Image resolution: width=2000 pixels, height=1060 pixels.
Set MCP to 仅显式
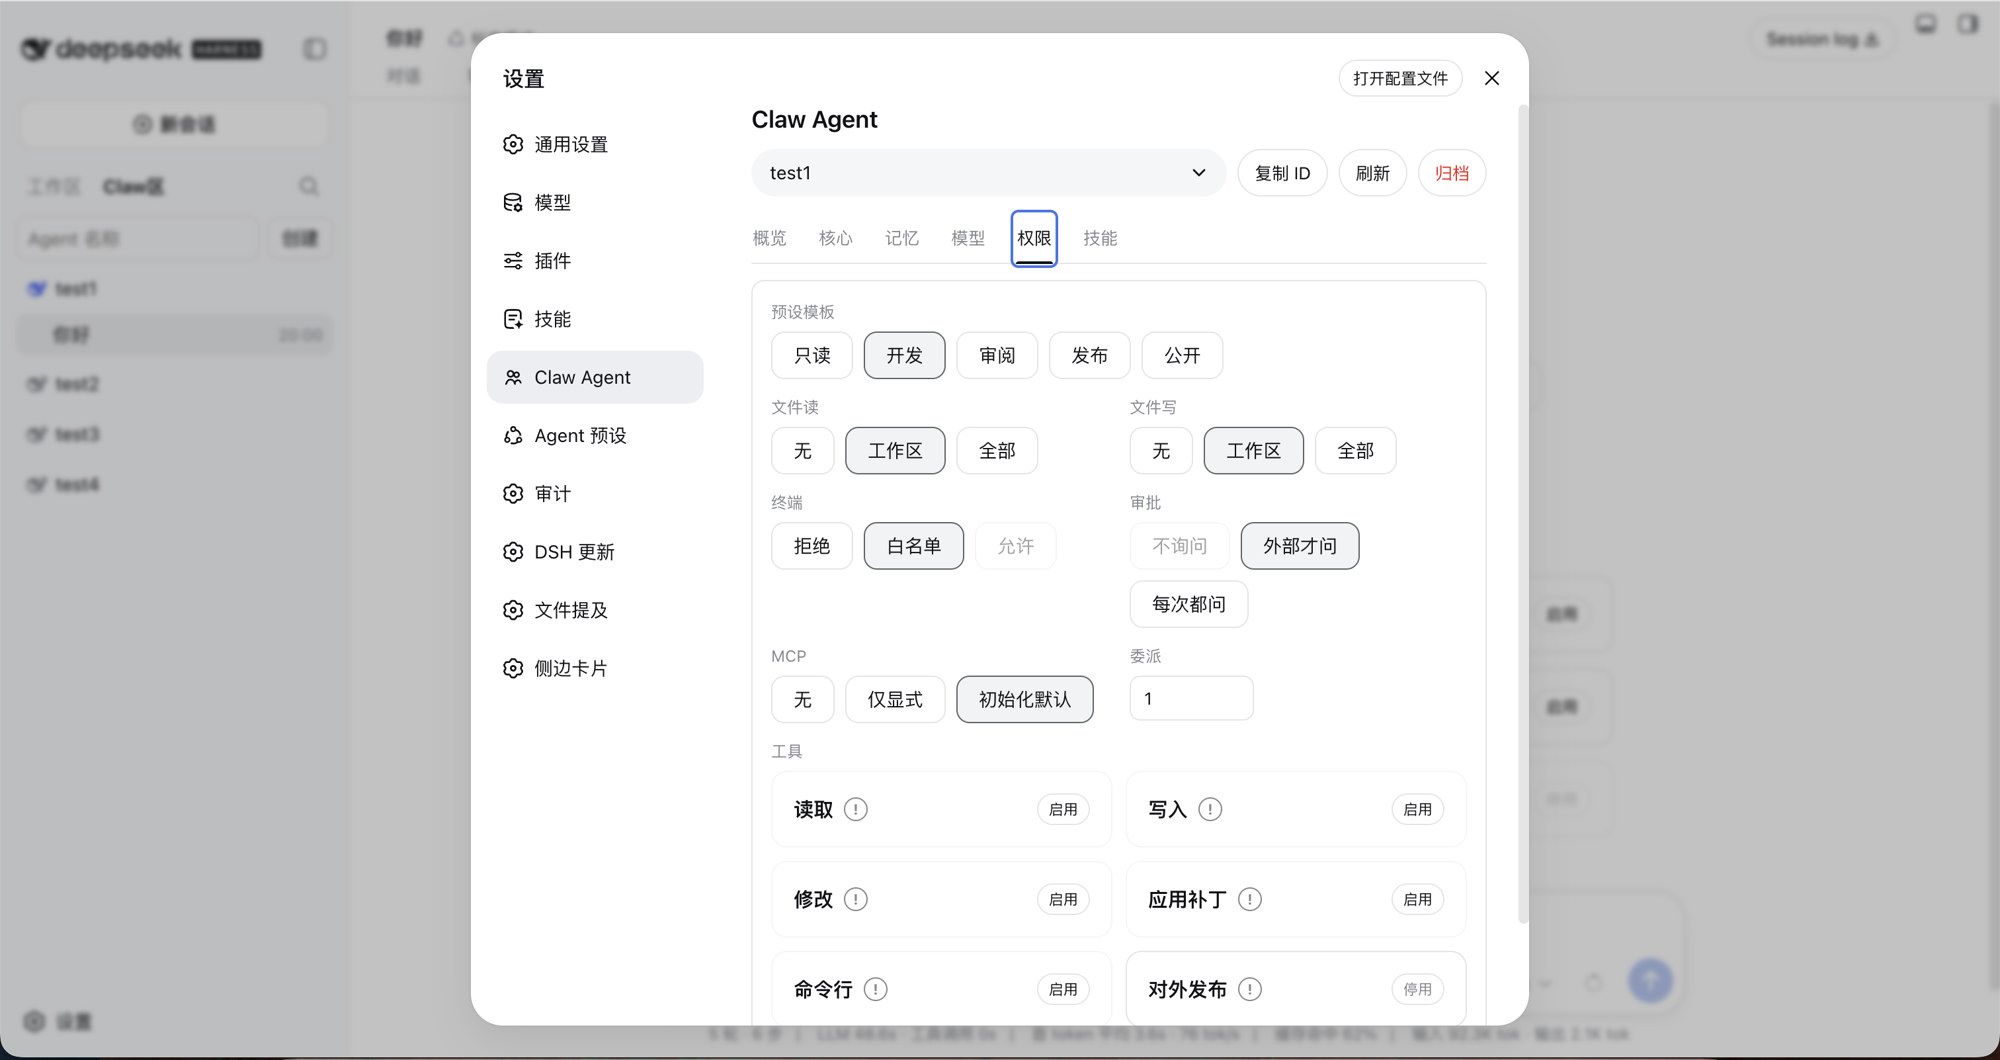895,699
